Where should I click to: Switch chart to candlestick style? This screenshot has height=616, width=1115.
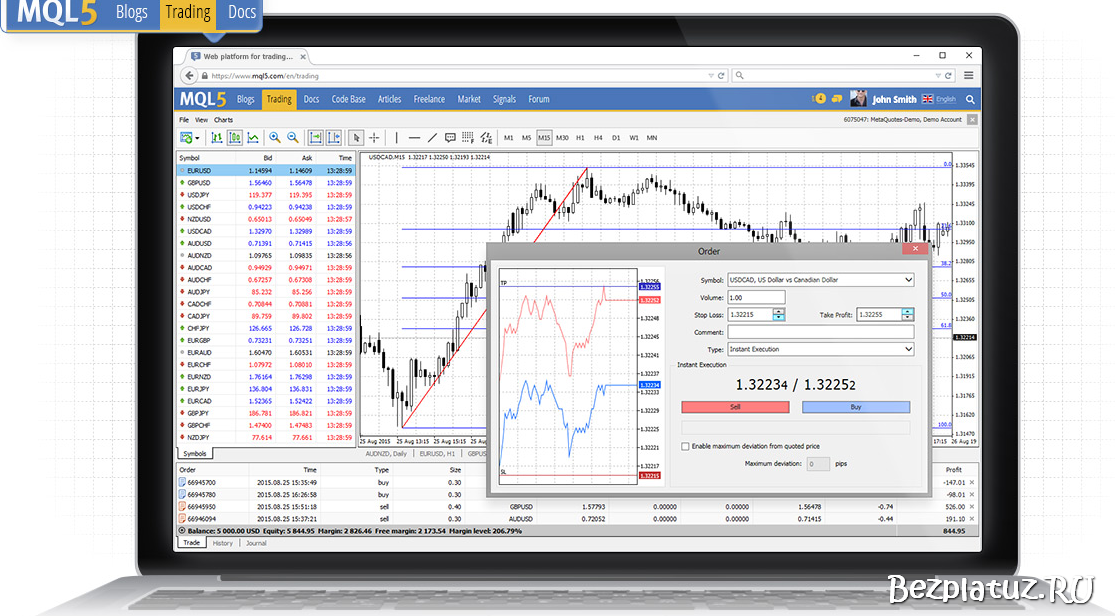pyautogui.click(x=235, y=138)
